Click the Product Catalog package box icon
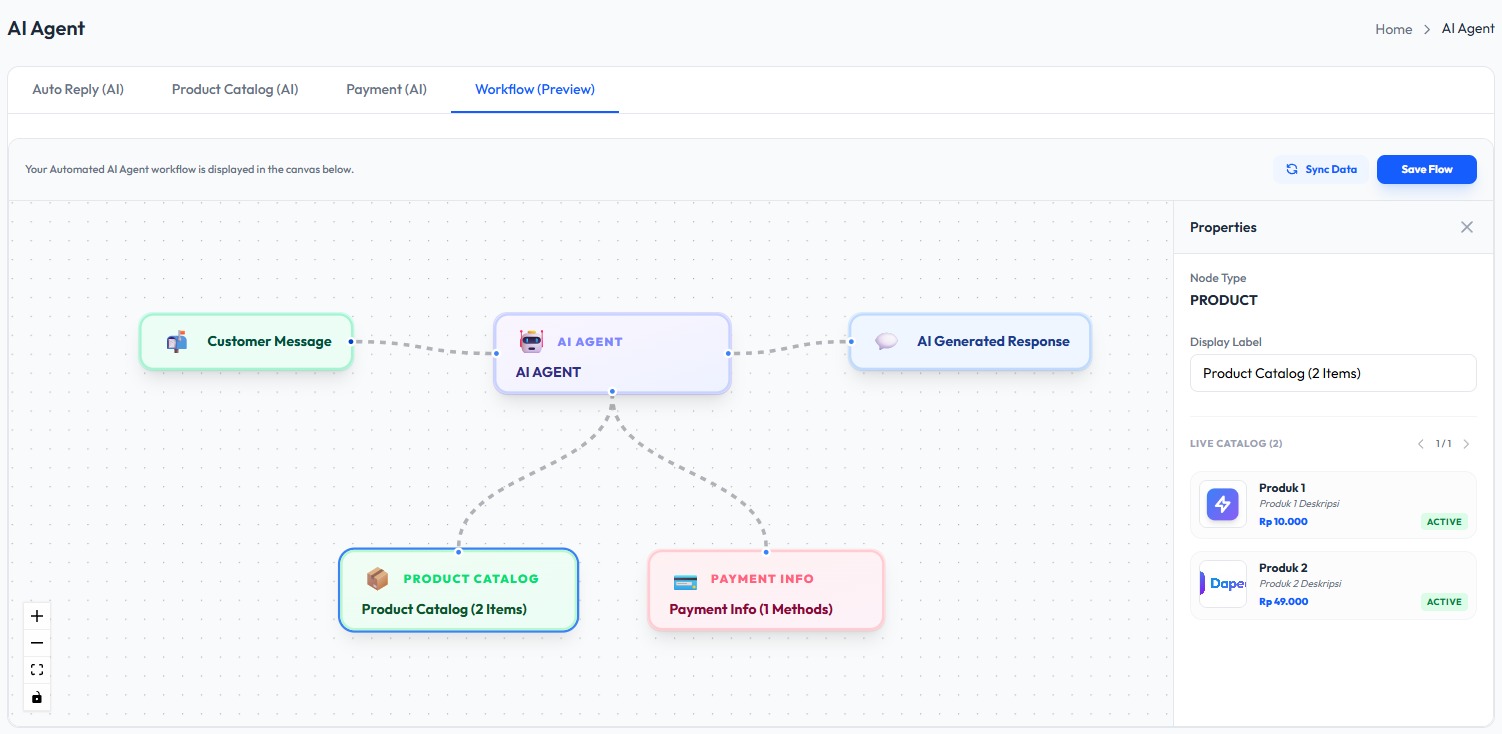Screen dimensions: 1502x734 [377, 578]
